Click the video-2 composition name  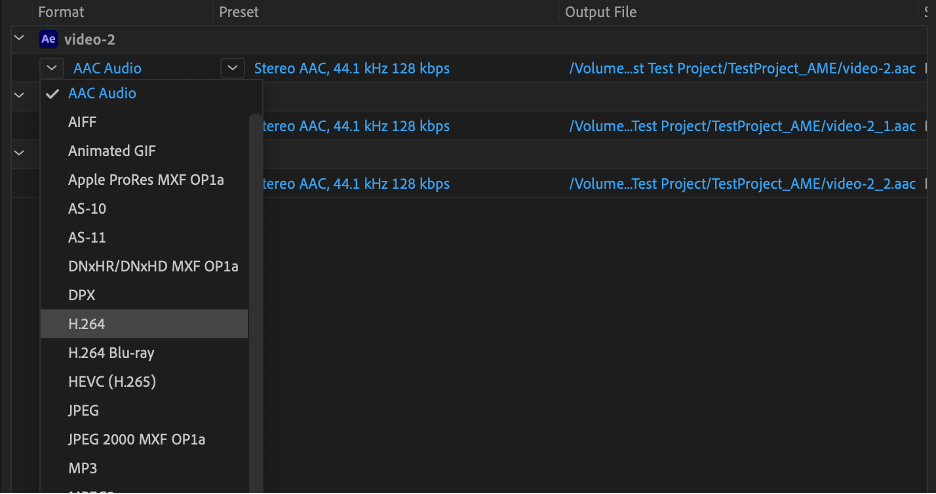(x=90, y=39)
